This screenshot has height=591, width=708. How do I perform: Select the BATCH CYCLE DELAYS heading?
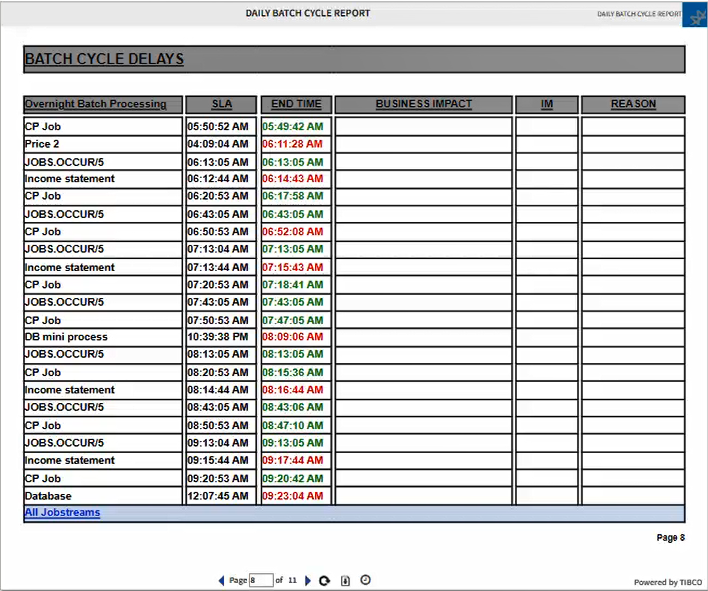pyautogui.click(x=104, y=59)
